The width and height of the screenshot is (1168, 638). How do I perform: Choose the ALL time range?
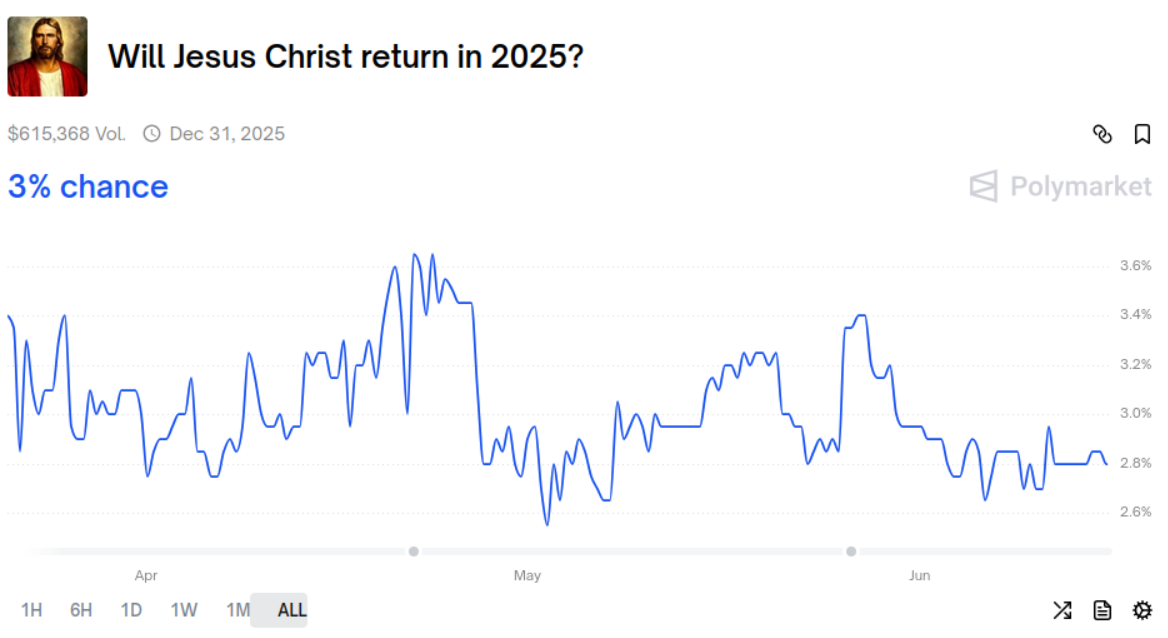point(292,610)
